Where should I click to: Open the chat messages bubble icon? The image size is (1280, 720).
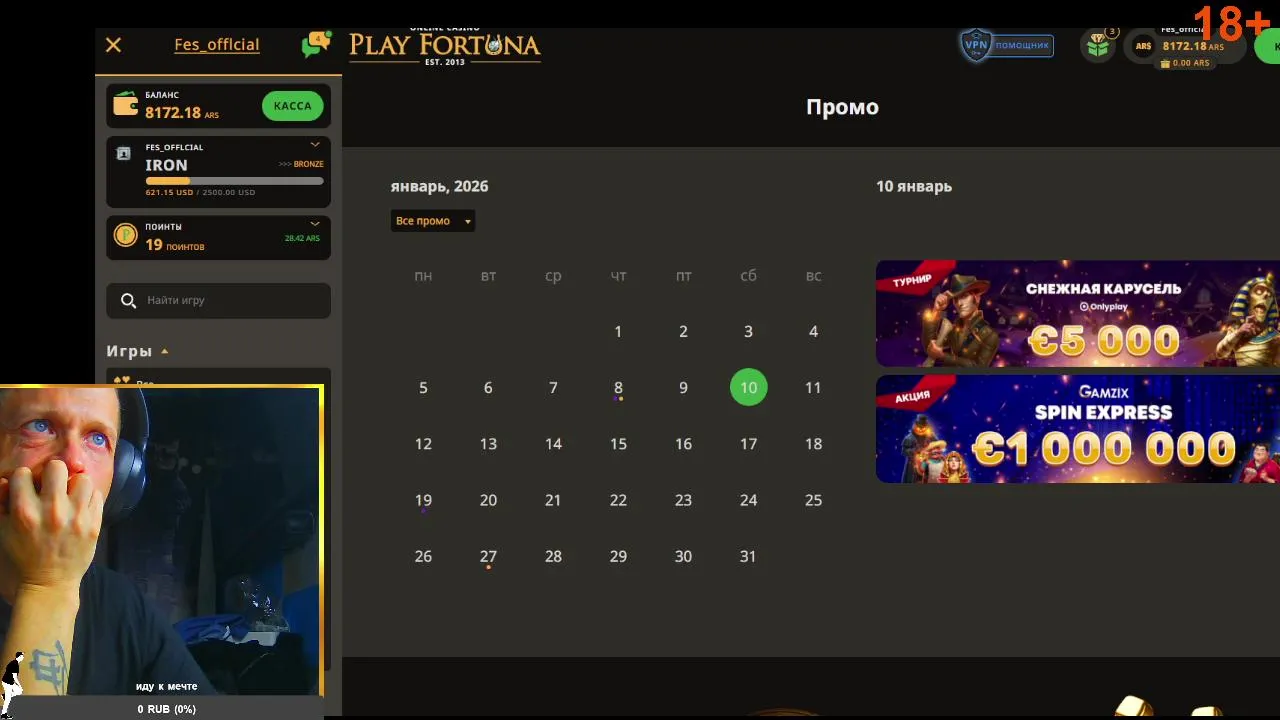(x=315, y=45)
